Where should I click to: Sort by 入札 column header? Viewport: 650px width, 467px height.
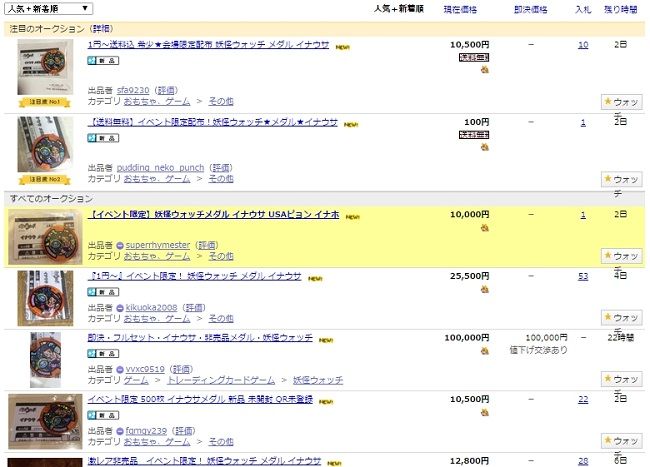click(583, 10)
